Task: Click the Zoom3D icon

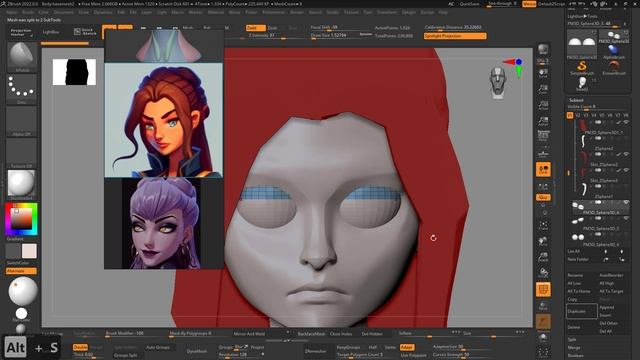Action: pos(543,257)
